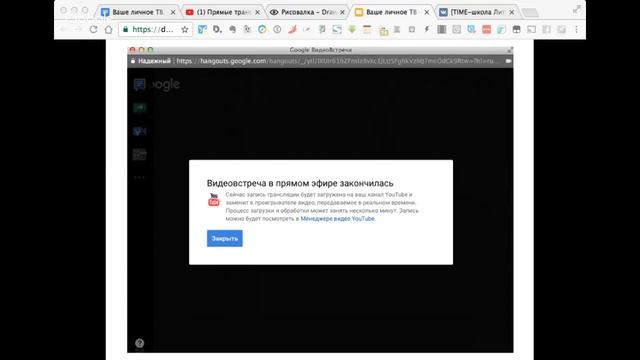Screen dimensions: 640x360
Task: Switch to Рисовалка Draw tab
Action: point(308,12)
